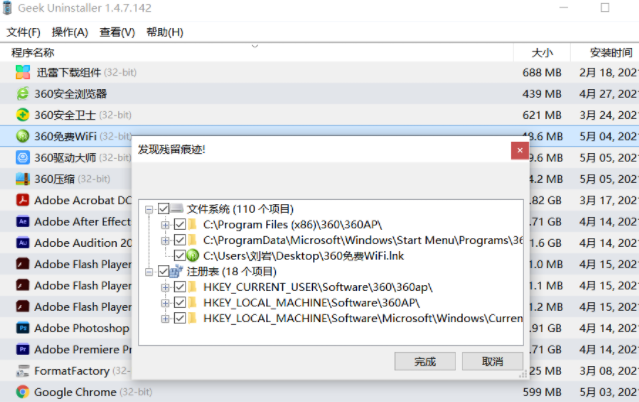Click the folder icon for C:\Program Files (x86)\360\360AP

click(x=192, y=224)
